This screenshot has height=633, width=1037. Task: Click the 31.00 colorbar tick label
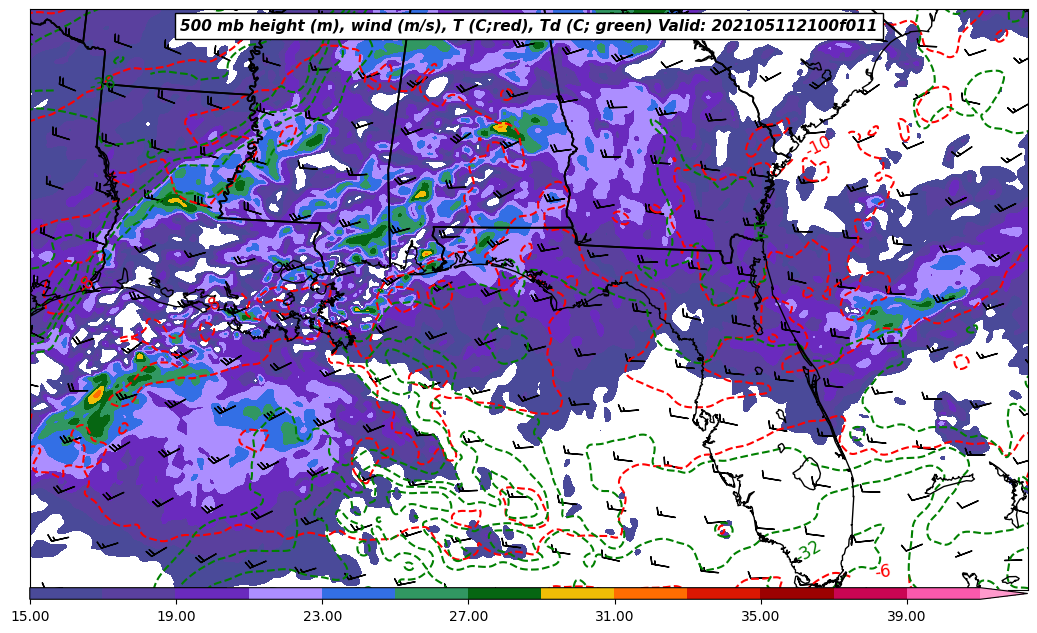pos(614,616)
